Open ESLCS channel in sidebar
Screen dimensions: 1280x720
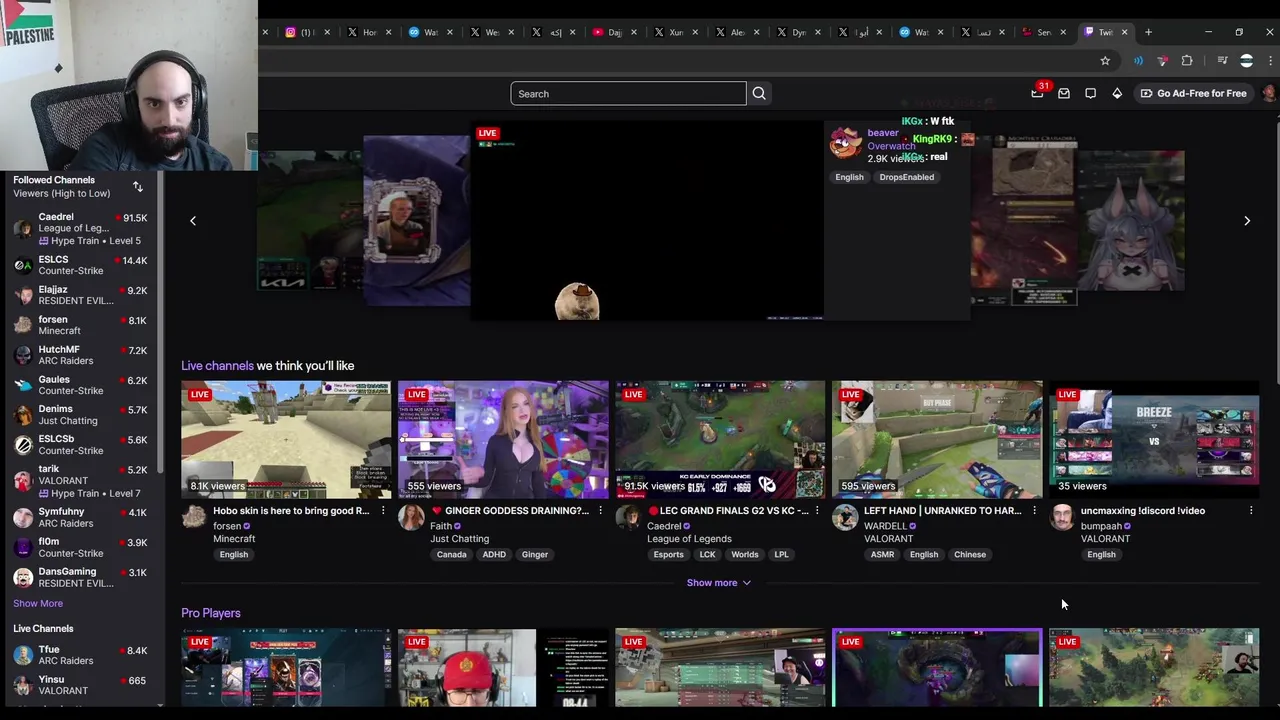[x=81, y=265]
